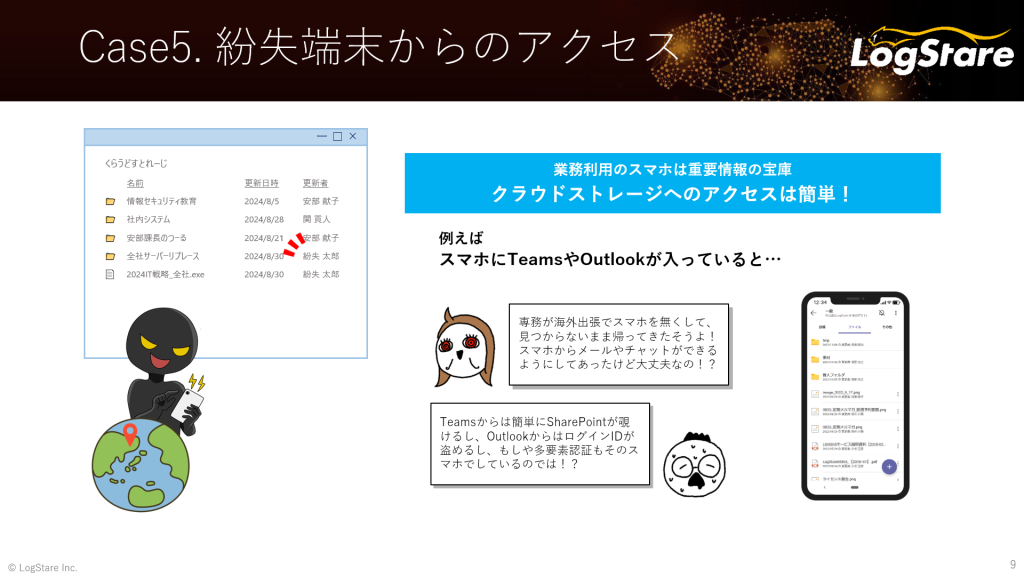Click the hacker's smartphone illustration
The height and width of the screenshot is (576, 1024).
186,405
